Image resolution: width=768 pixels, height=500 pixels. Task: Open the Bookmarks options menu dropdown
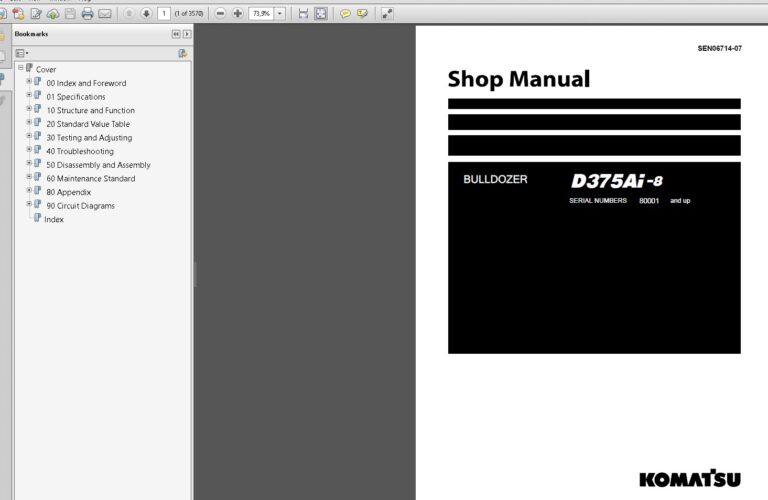(22, 53)
